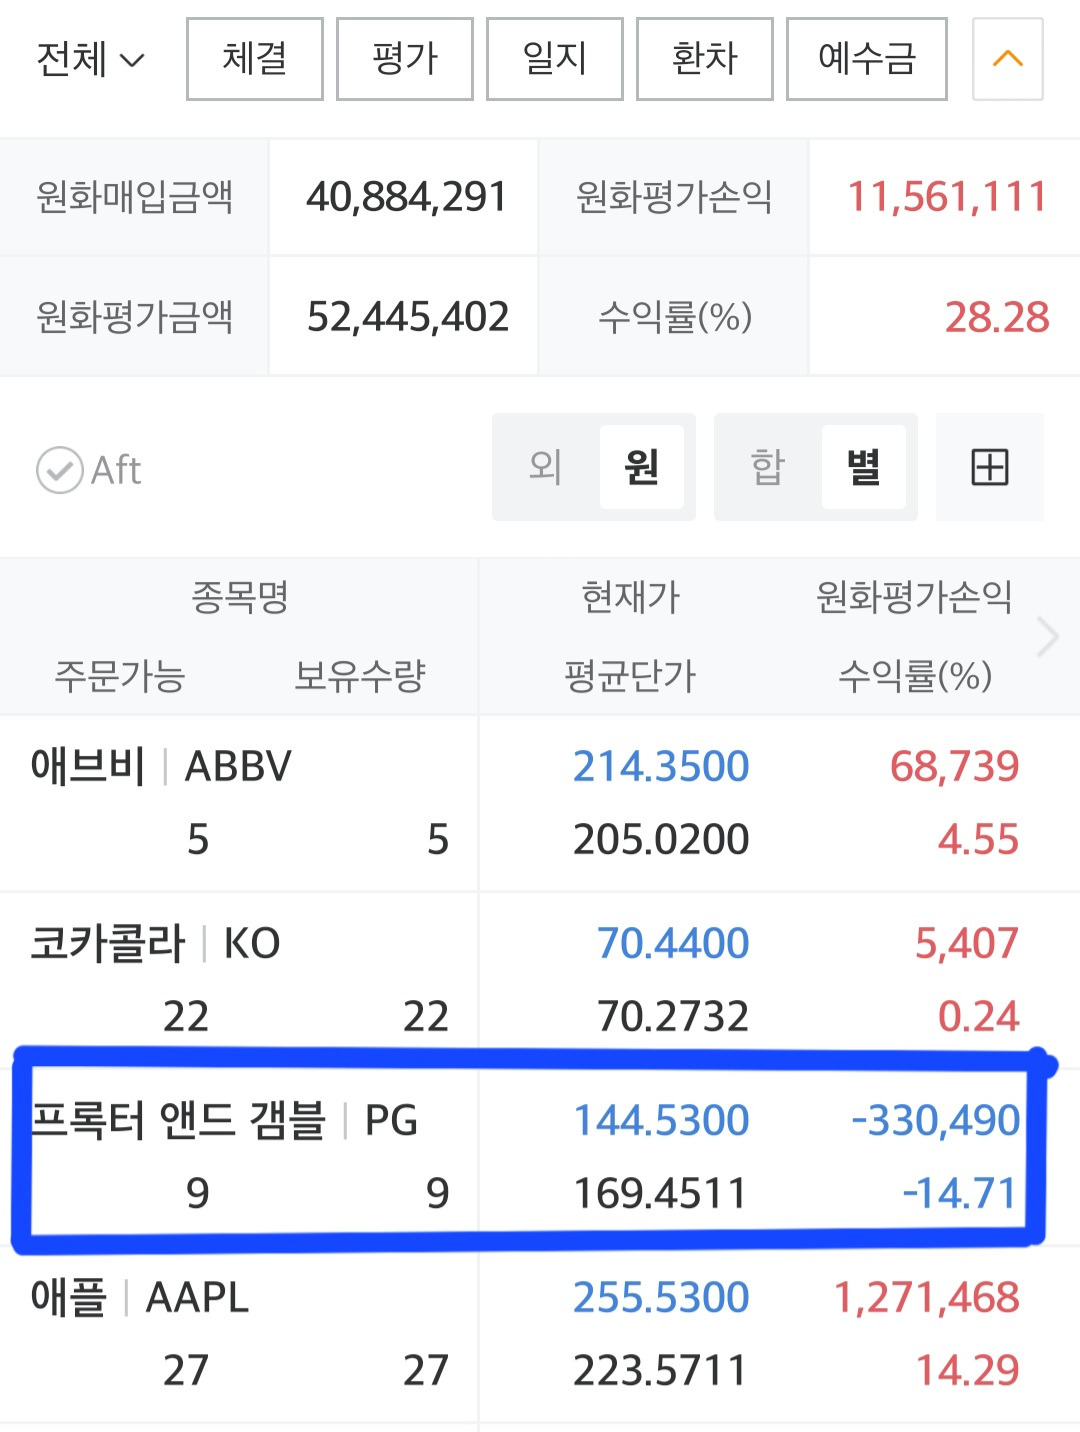Open the 전체 account dropdown
This screenshot has width=1080, height=1432.
coord(90,60)
